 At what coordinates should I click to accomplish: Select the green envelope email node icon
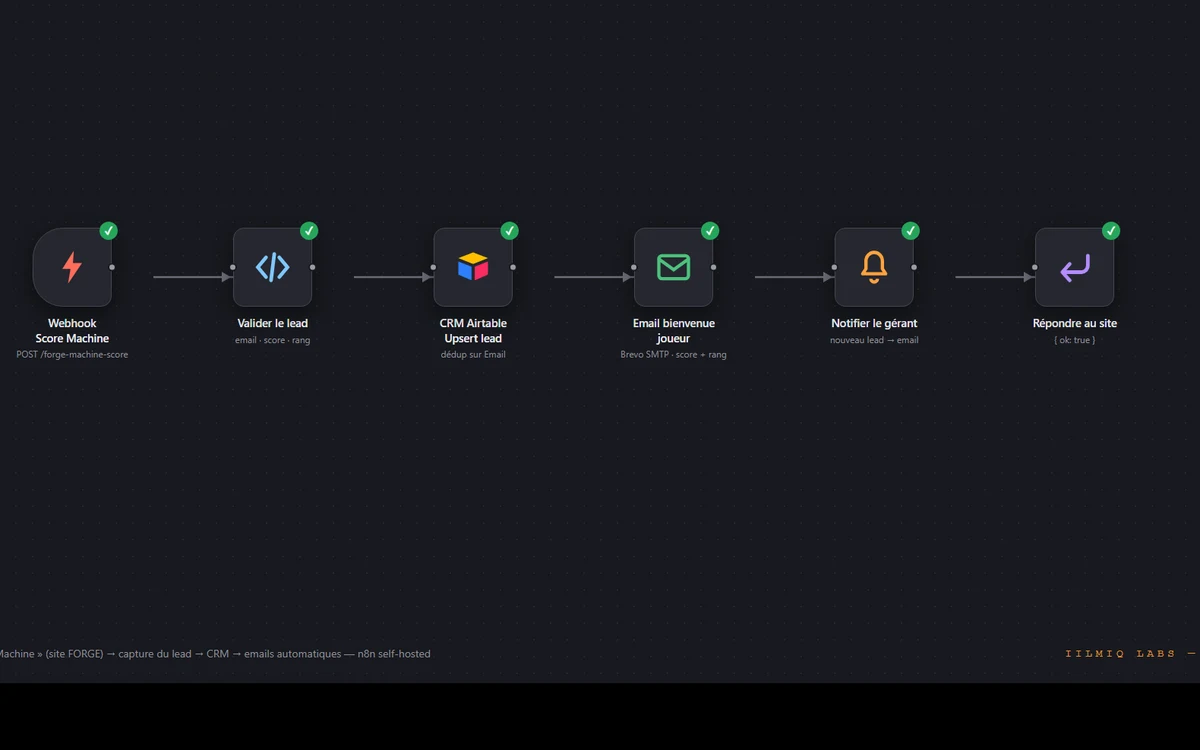674,267
